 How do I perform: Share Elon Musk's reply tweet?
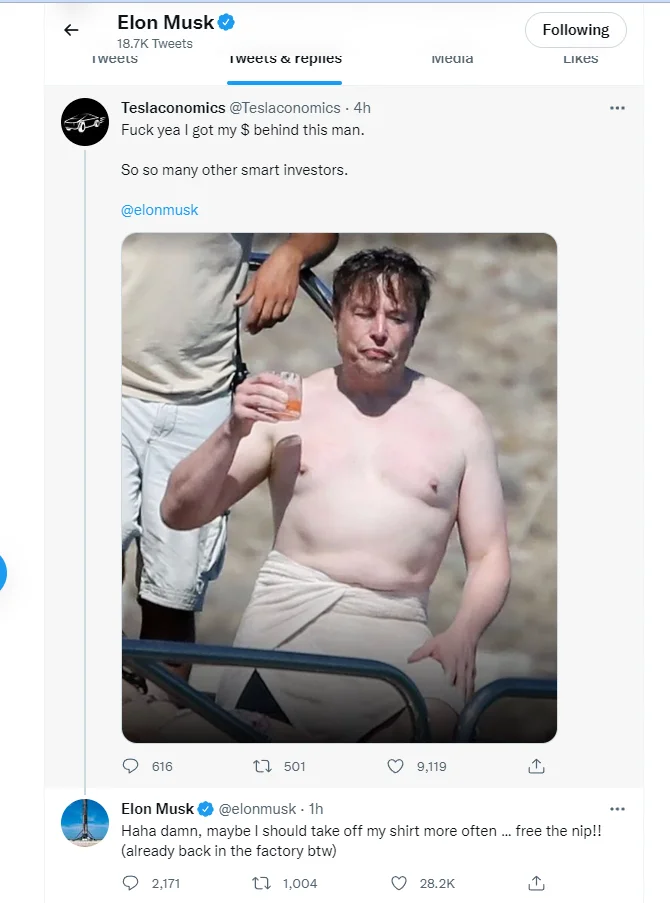tap(536, 883)
